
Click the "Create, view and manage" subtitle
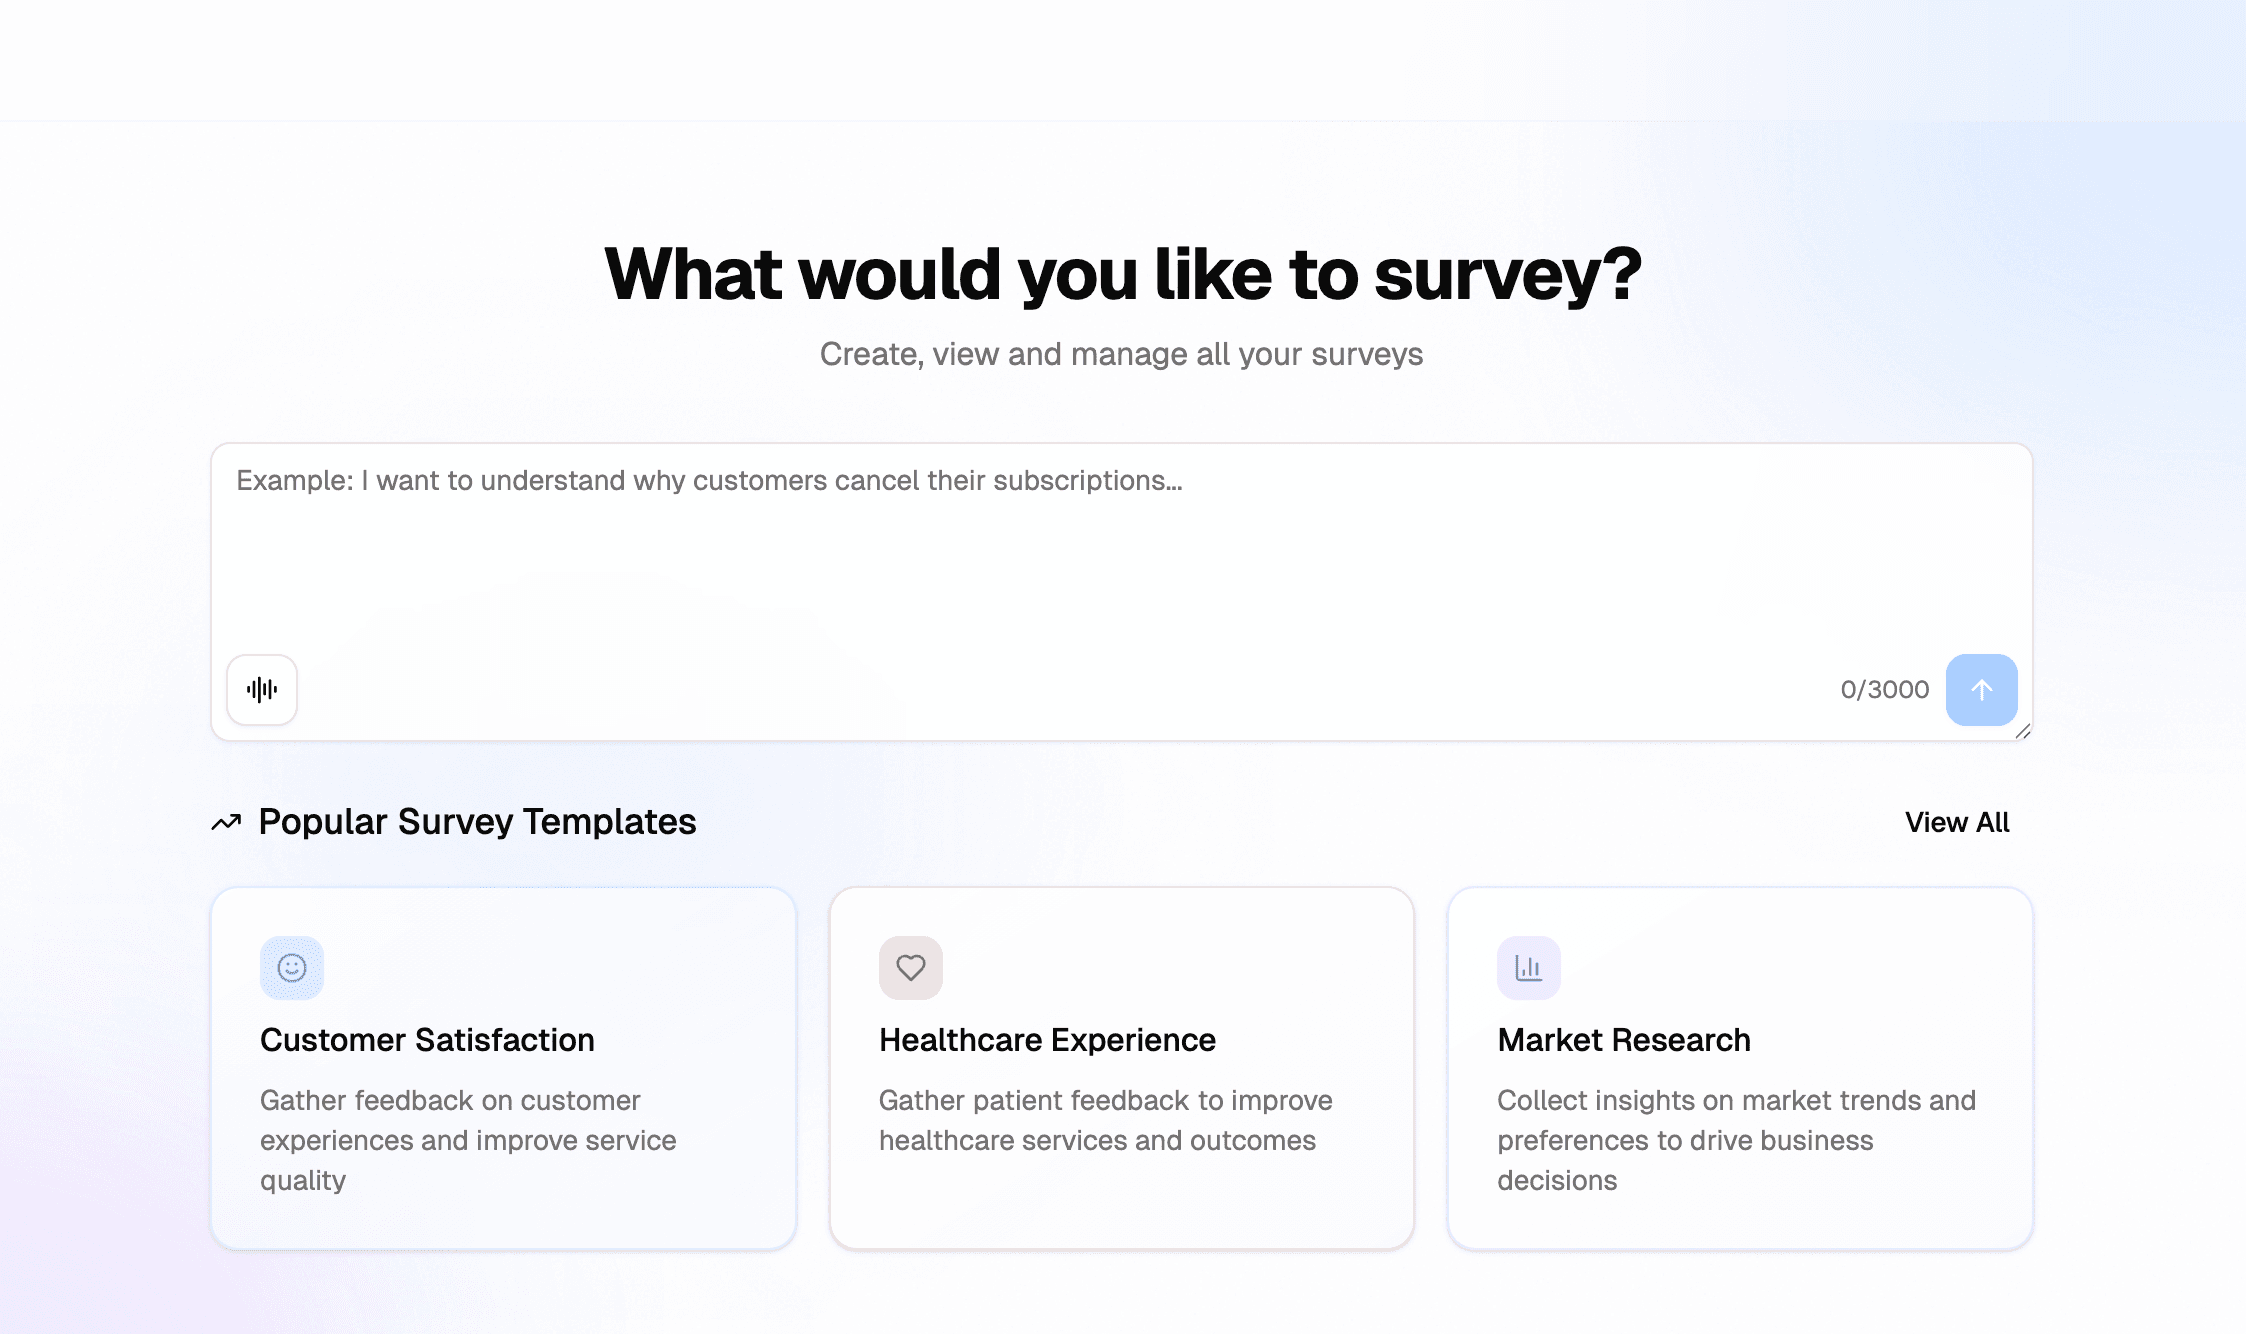click(x=1121, y=354)
